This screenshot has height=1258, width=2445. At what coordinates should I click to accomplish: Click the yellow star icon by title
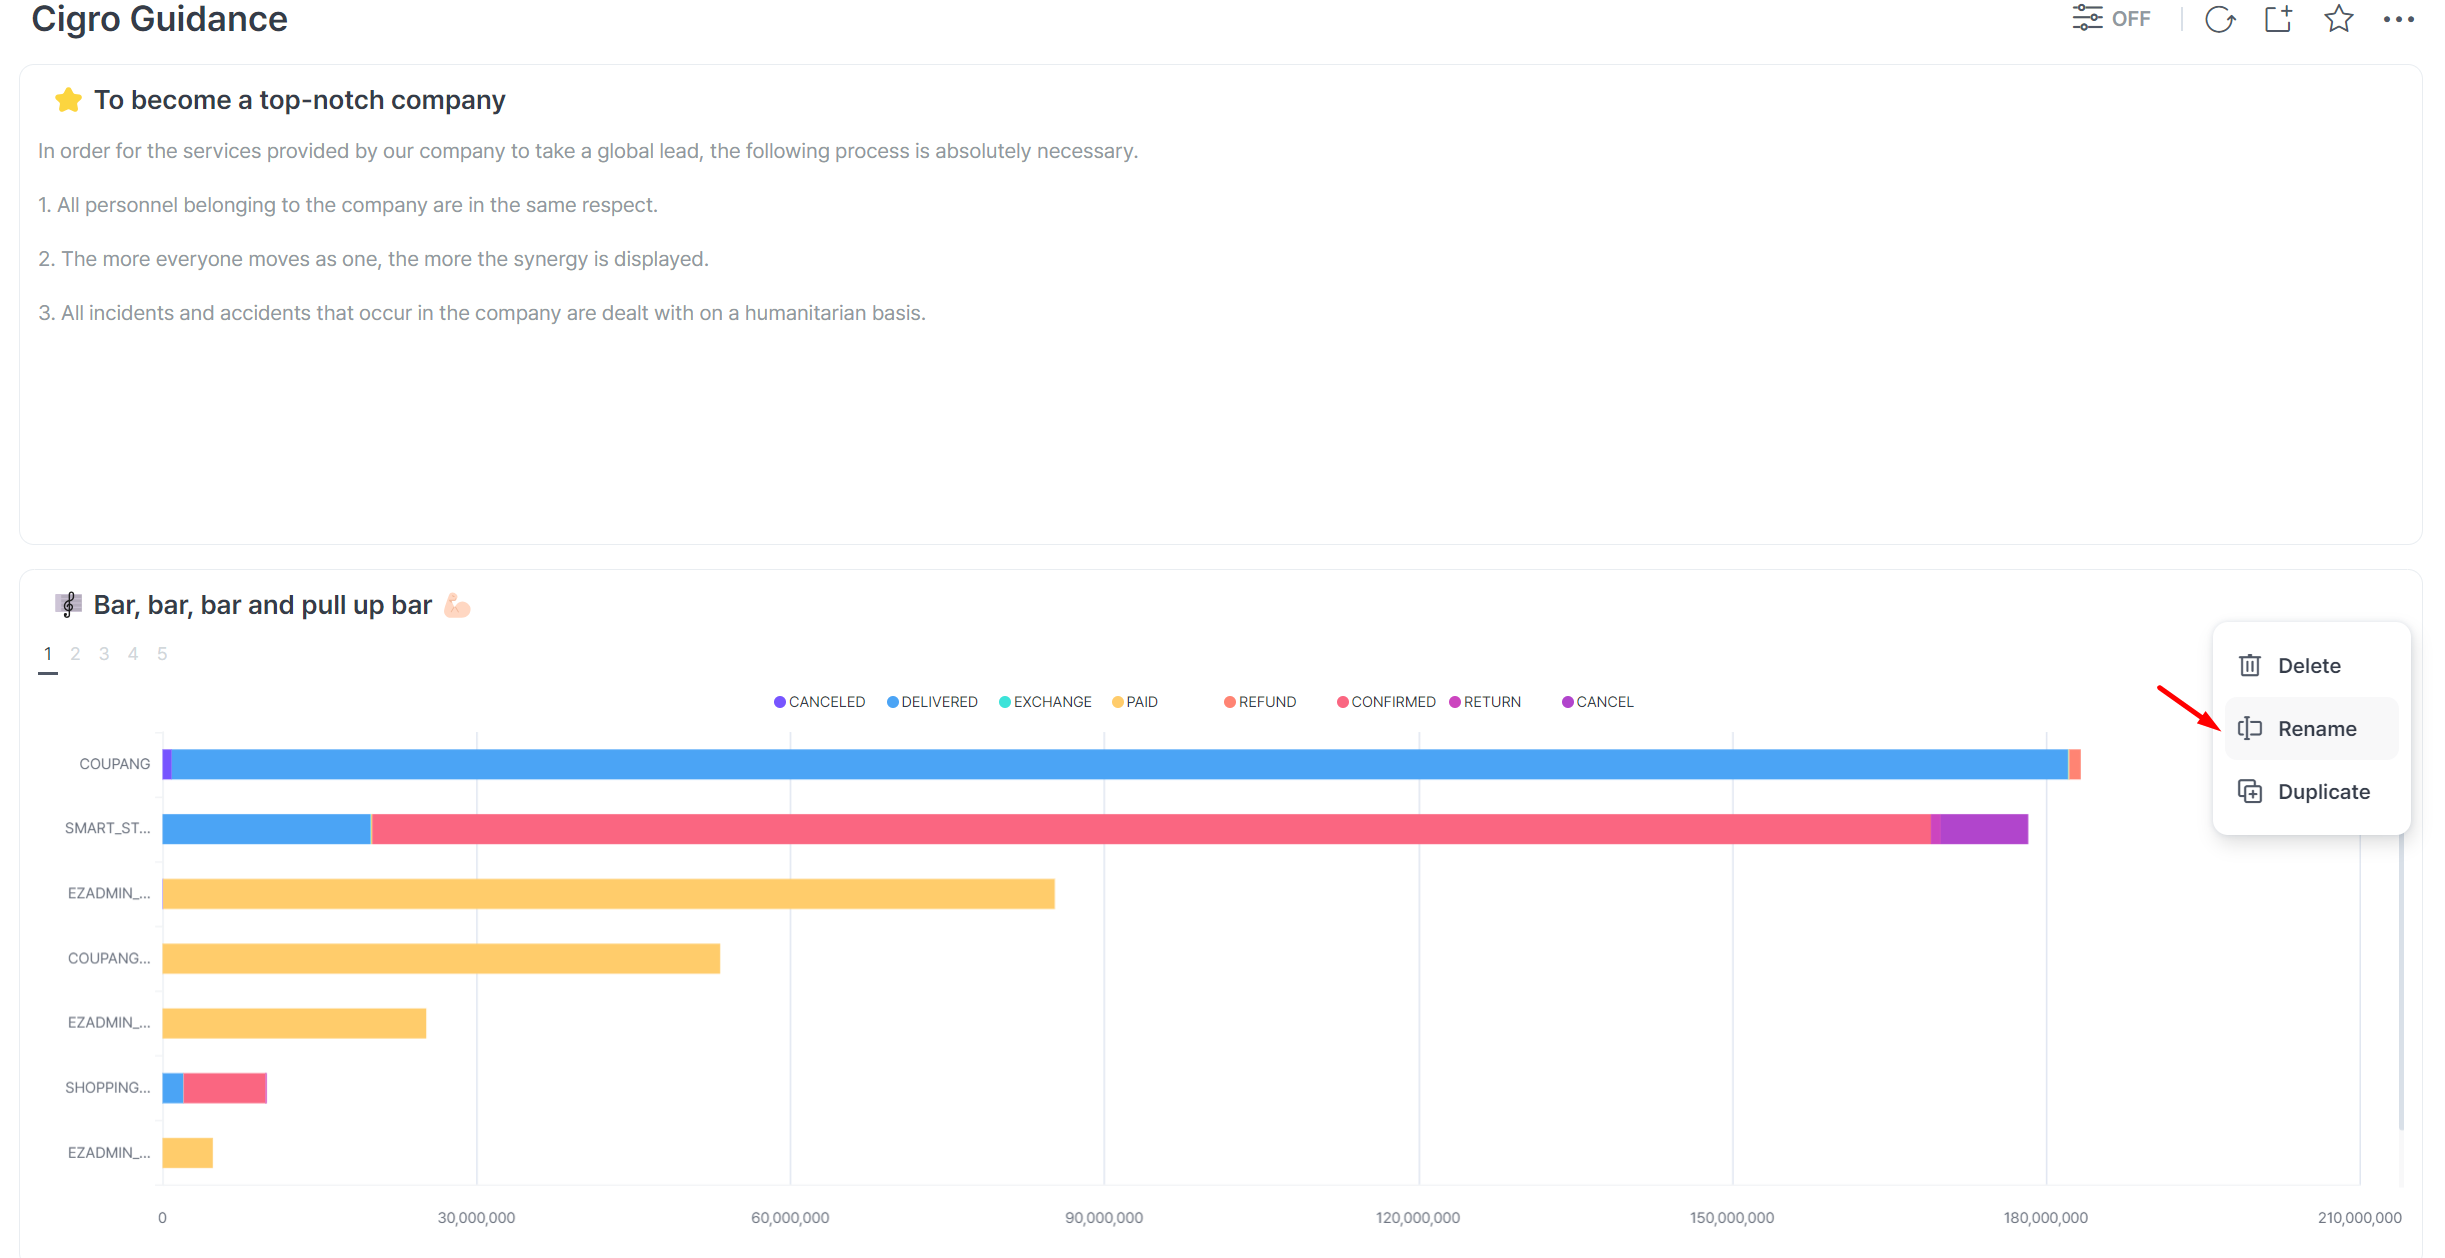tap(68, 100)
